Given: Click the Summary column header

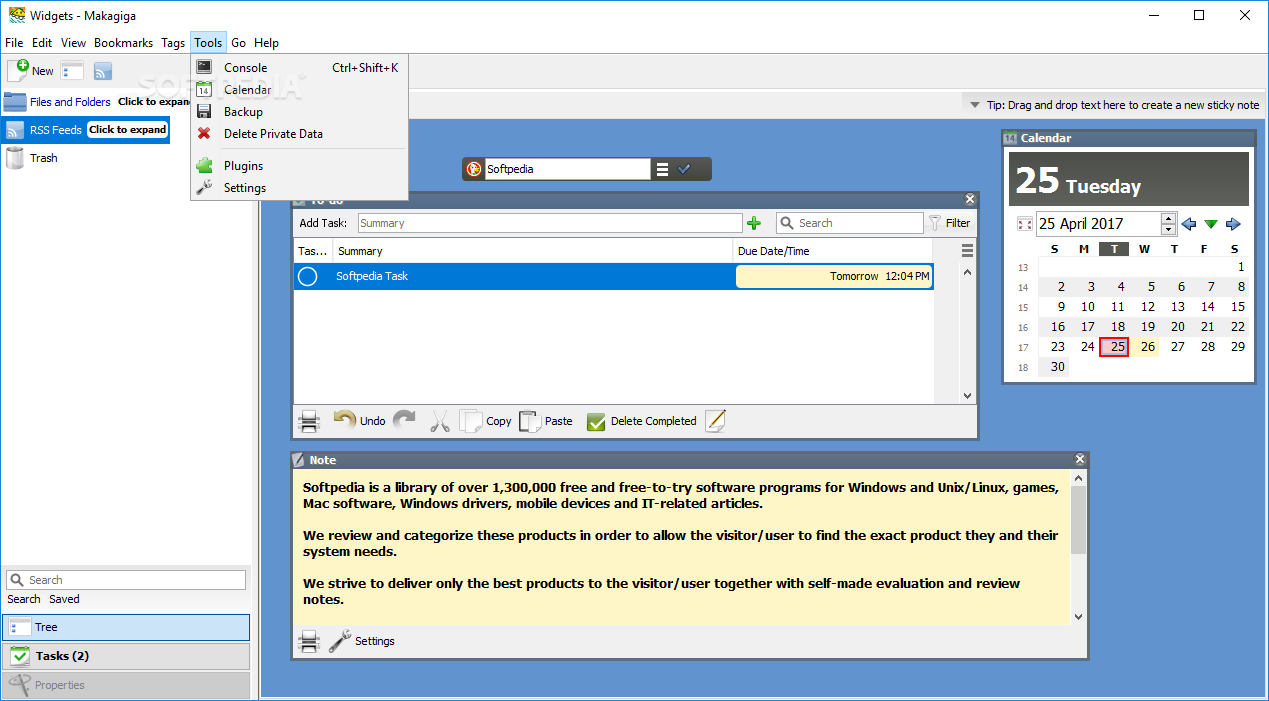Looking at the screenshot, I should pos(533,251).
